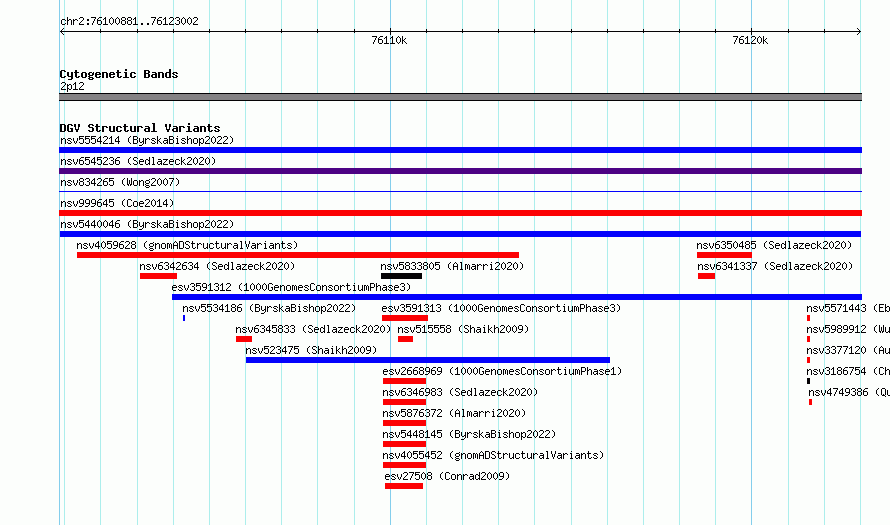Click the gray 2p12 cytogenetic band bar
The image size is (890, 525).
click(460, 97)
